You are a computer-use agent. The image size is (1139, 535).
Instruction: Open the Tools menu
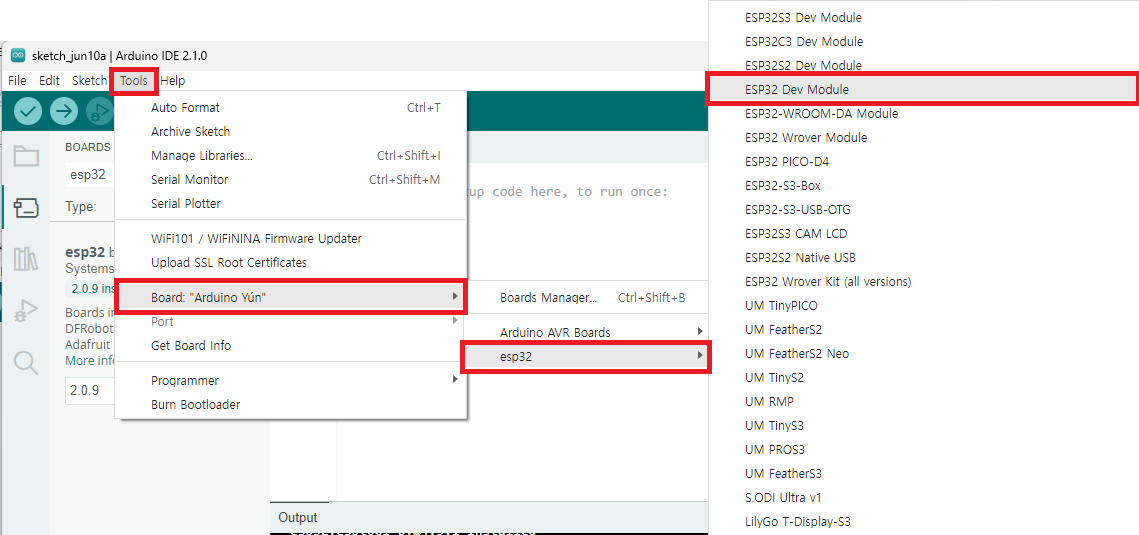(134, 81)
